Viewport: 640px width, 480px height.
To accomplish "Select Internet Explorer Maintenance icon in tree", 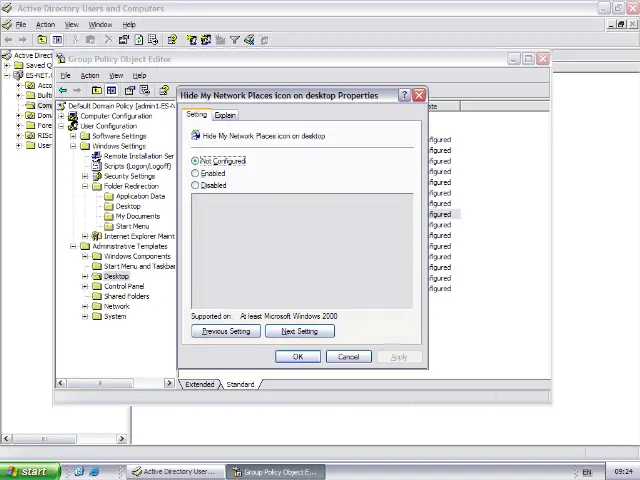I will pos(97,236).
